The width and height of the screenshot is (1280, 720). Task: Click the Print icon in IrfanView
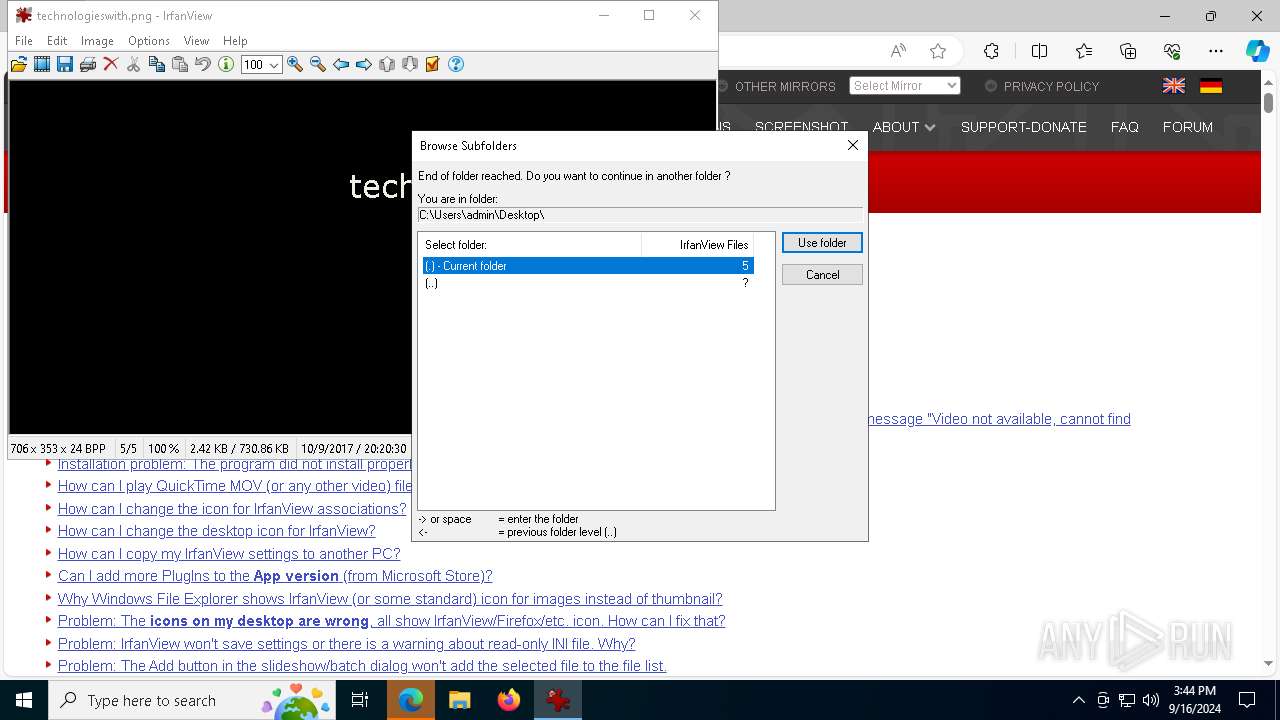click(88, 64)
